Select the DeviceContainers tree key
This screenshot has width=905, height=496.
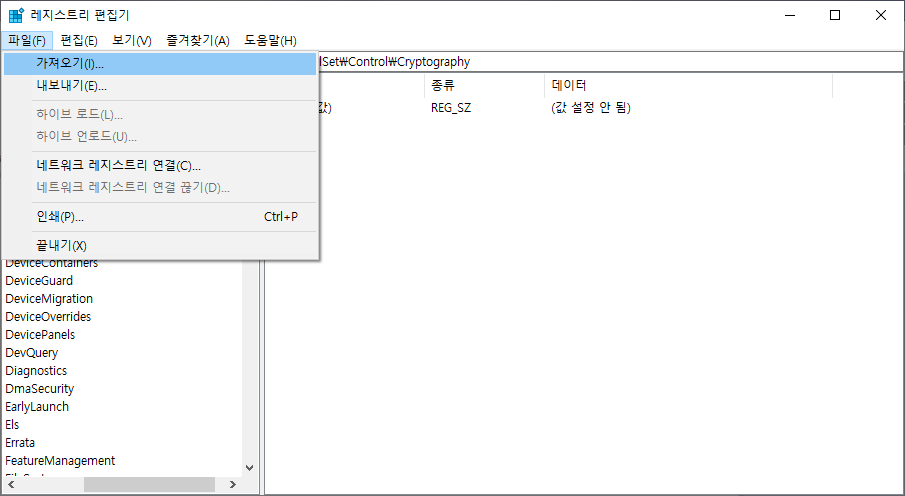click(x=51, y=263)
